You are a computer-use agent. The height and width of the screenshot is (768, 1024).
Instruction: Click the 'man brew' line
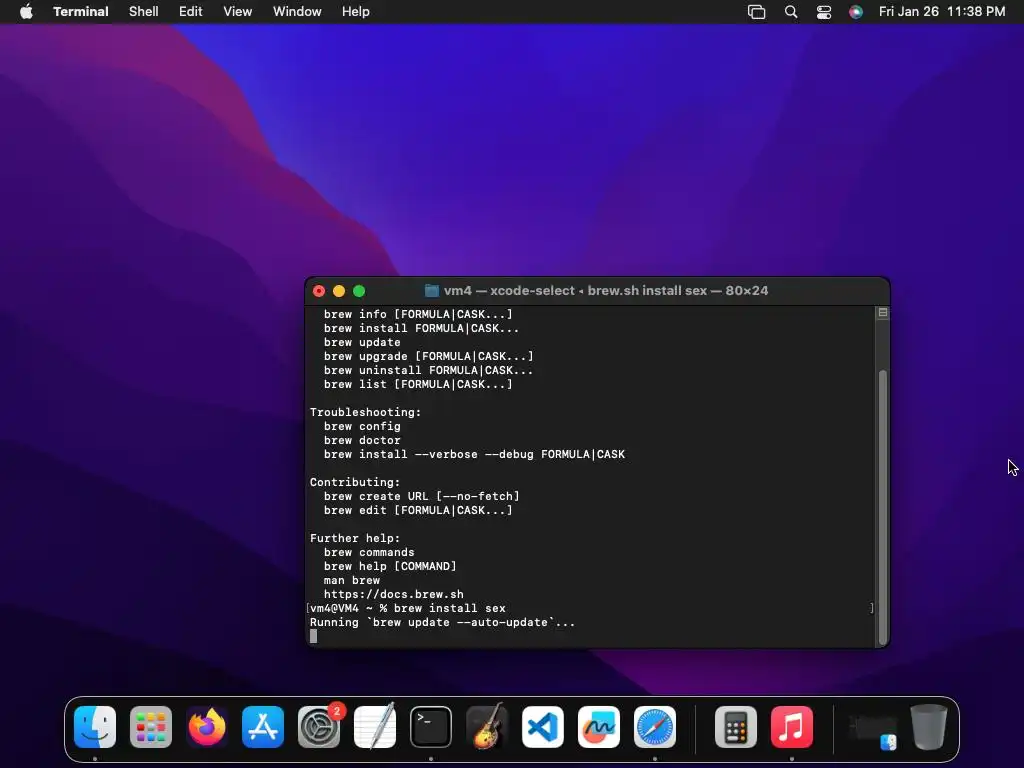(352, 580)
